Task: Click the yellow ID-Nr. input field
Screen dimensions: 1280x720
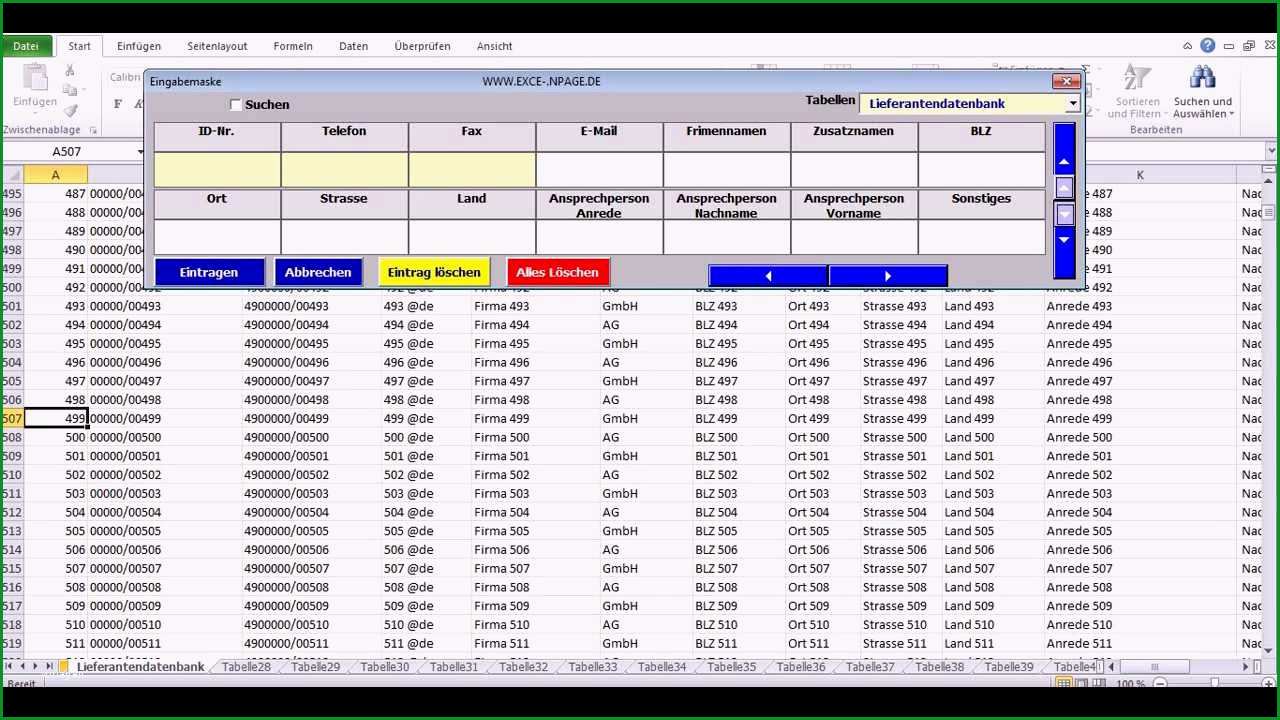Action: [217, 170]
